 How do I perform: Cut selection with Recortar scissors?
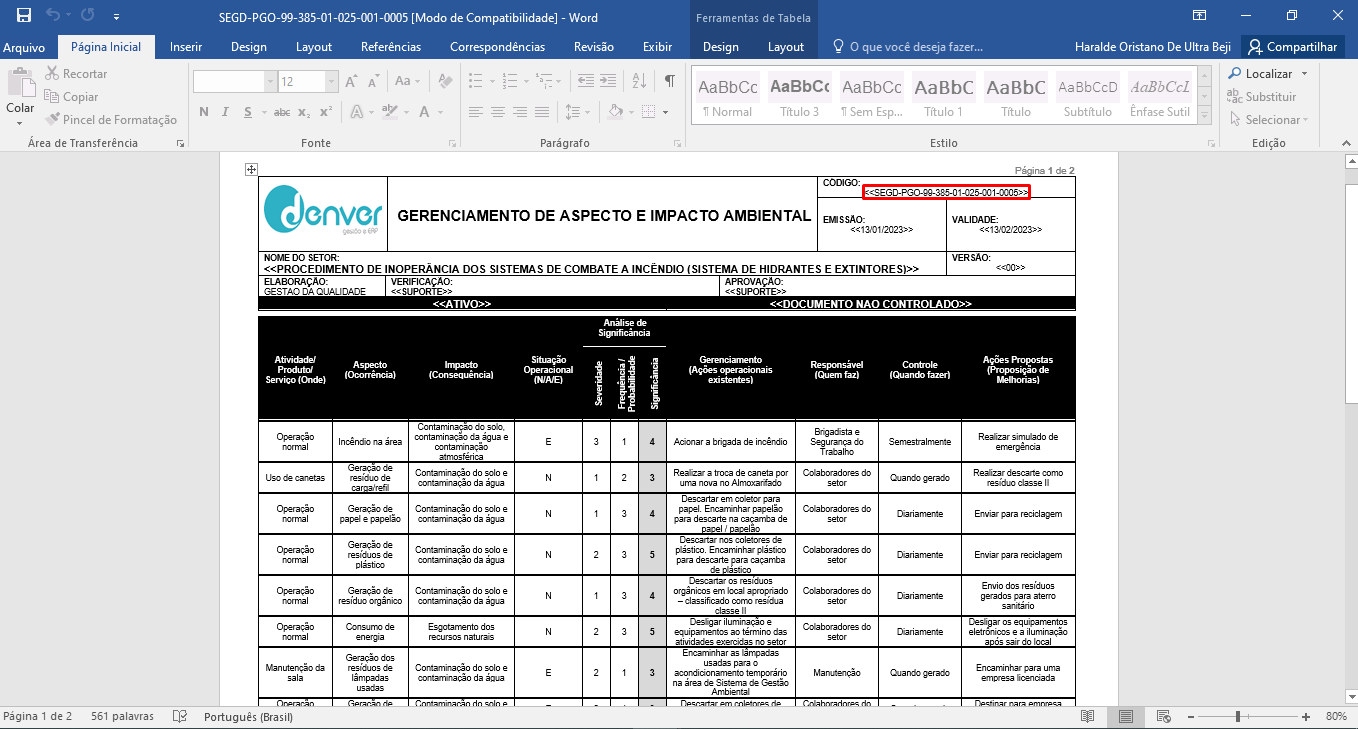click(76, 74)
